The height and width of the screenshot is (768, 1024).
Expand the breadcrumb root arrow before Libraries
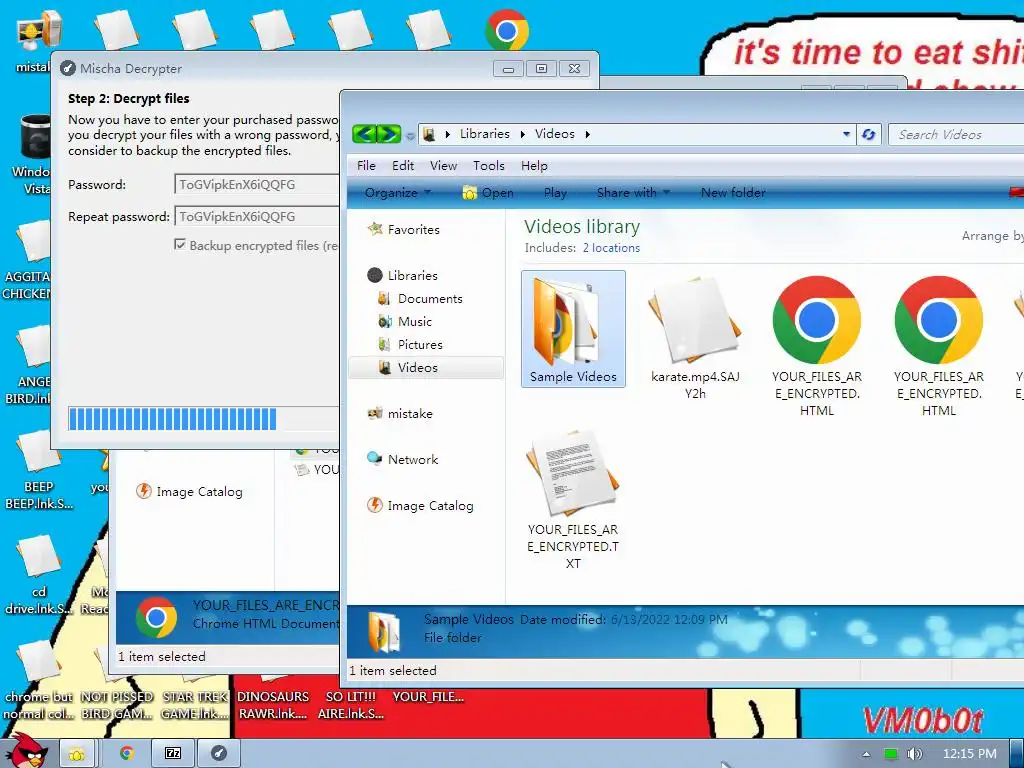(x=447, y=134)
